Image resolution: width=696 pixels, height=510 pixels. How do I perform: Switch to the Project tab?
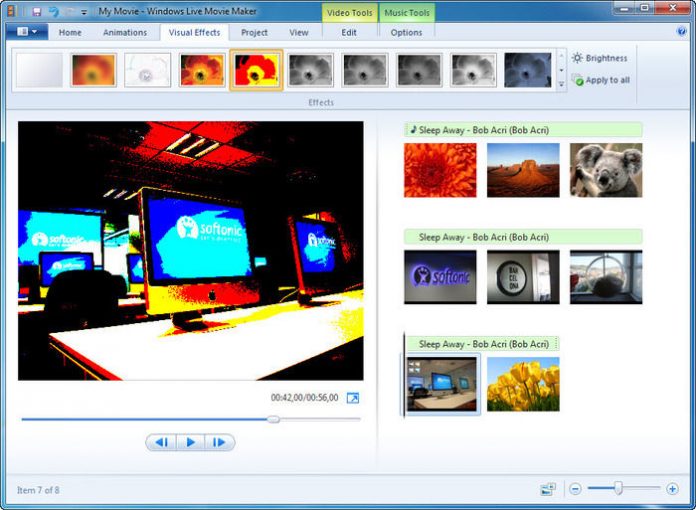coord(254,32)
